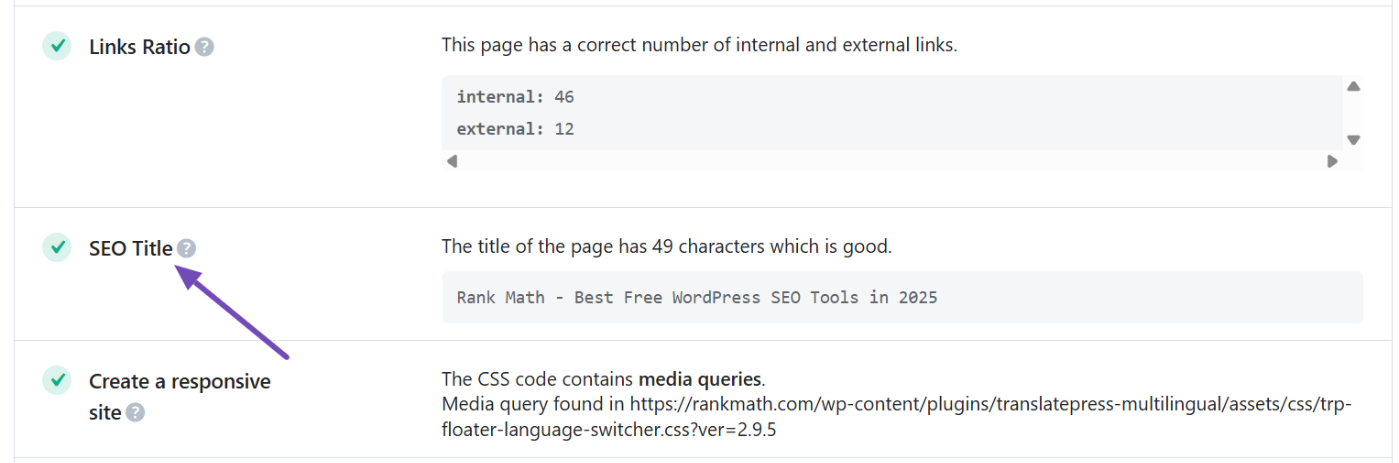Click the internal and external links description
Screen dimensions: 1399x463
pyautogui.click(x=699, y=45)
